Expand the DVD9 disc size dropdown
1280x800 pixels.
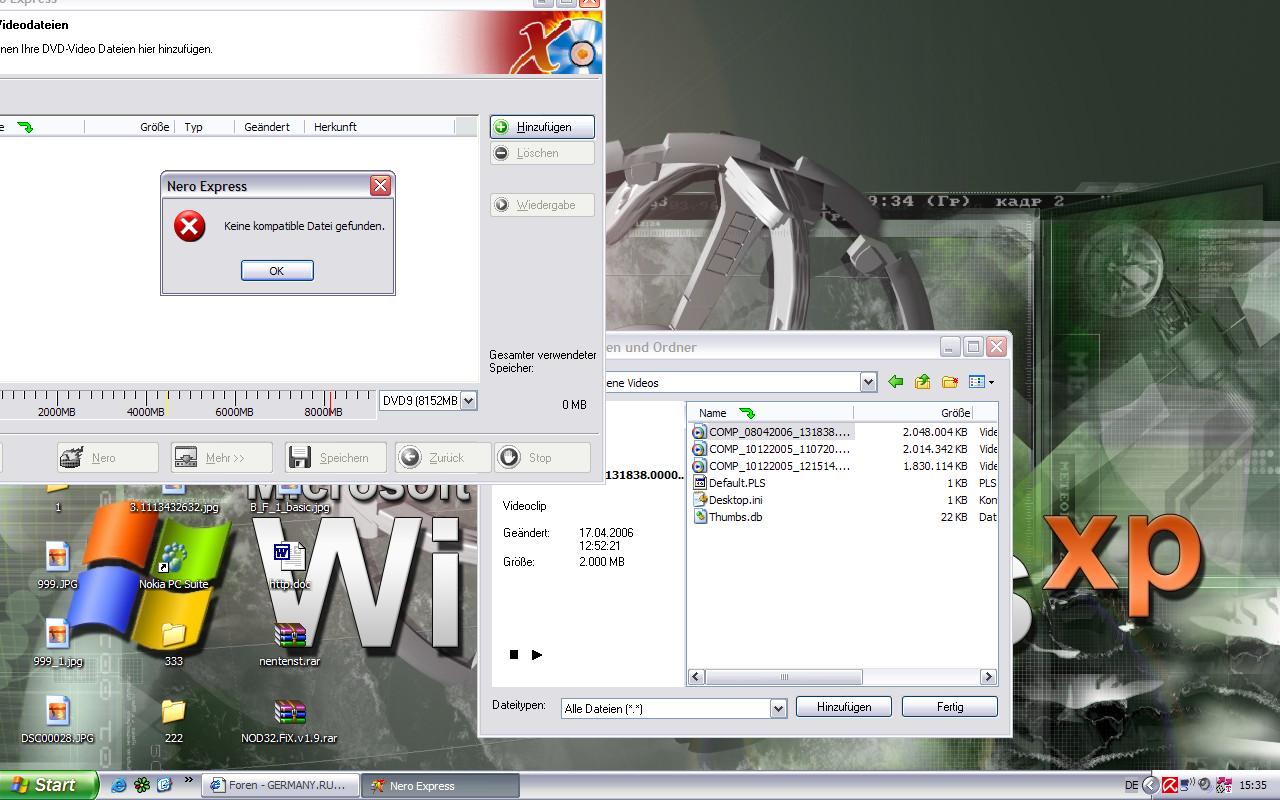point(468,401)
